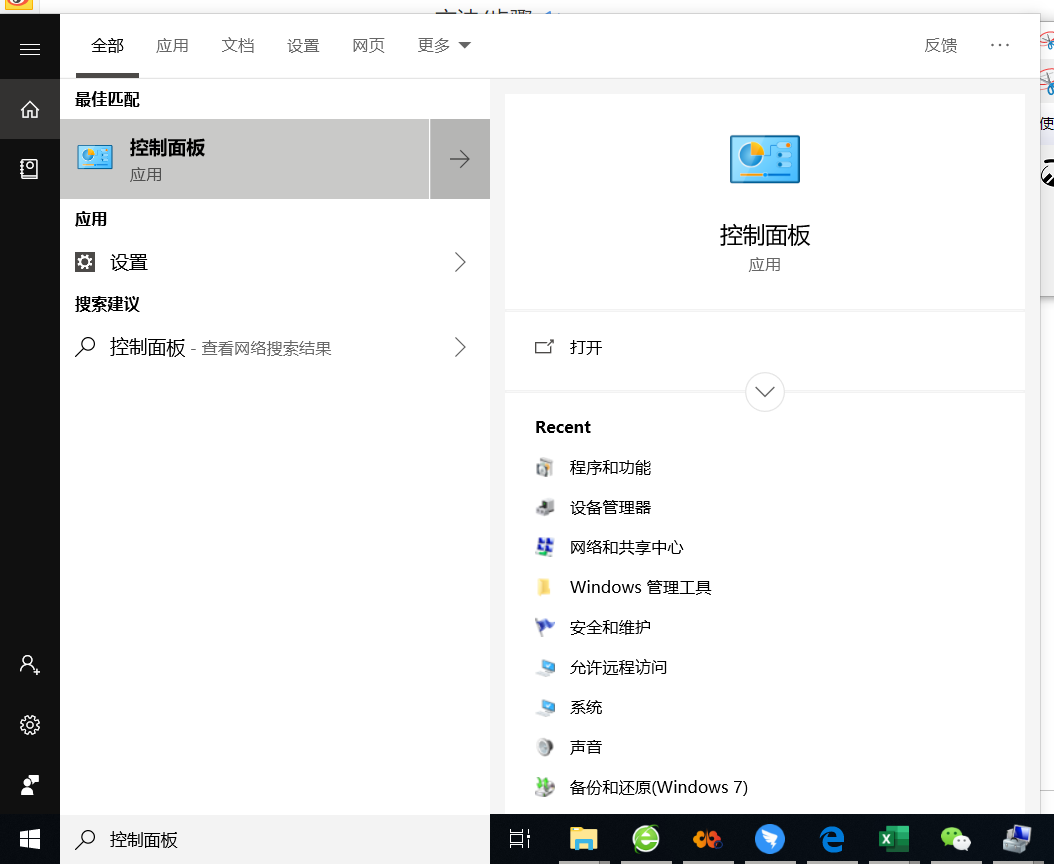Open 网络和共享中心 from Recent list
Viewport: 1054px width, 864px height.
pos(626,547)
